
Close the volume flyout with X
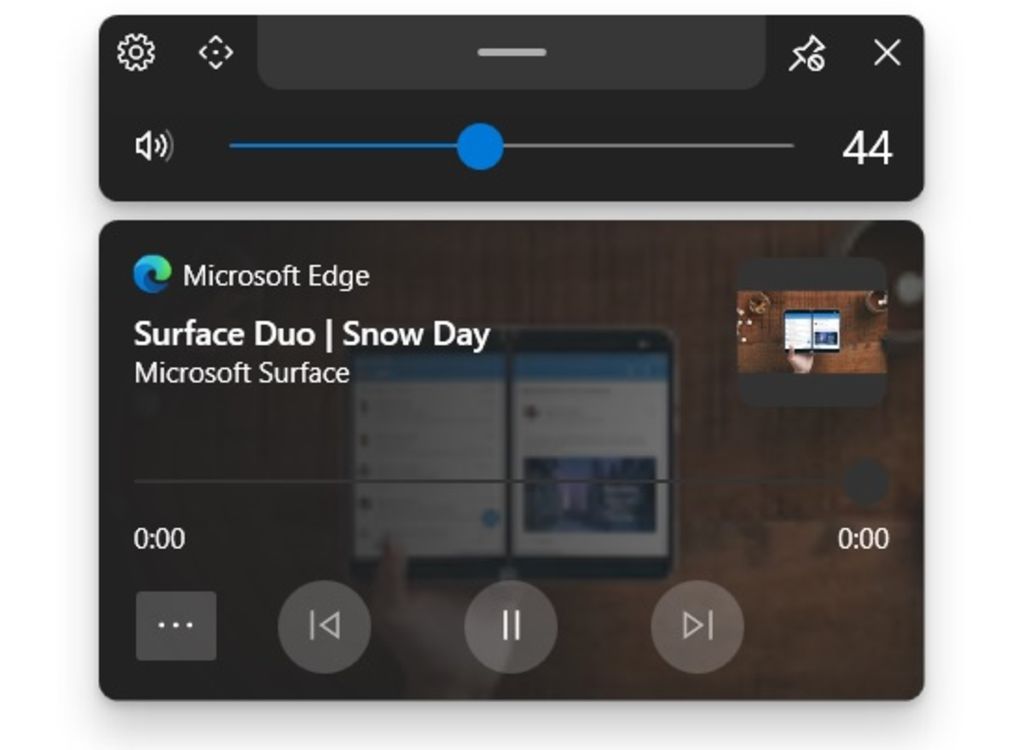point(887,53)
